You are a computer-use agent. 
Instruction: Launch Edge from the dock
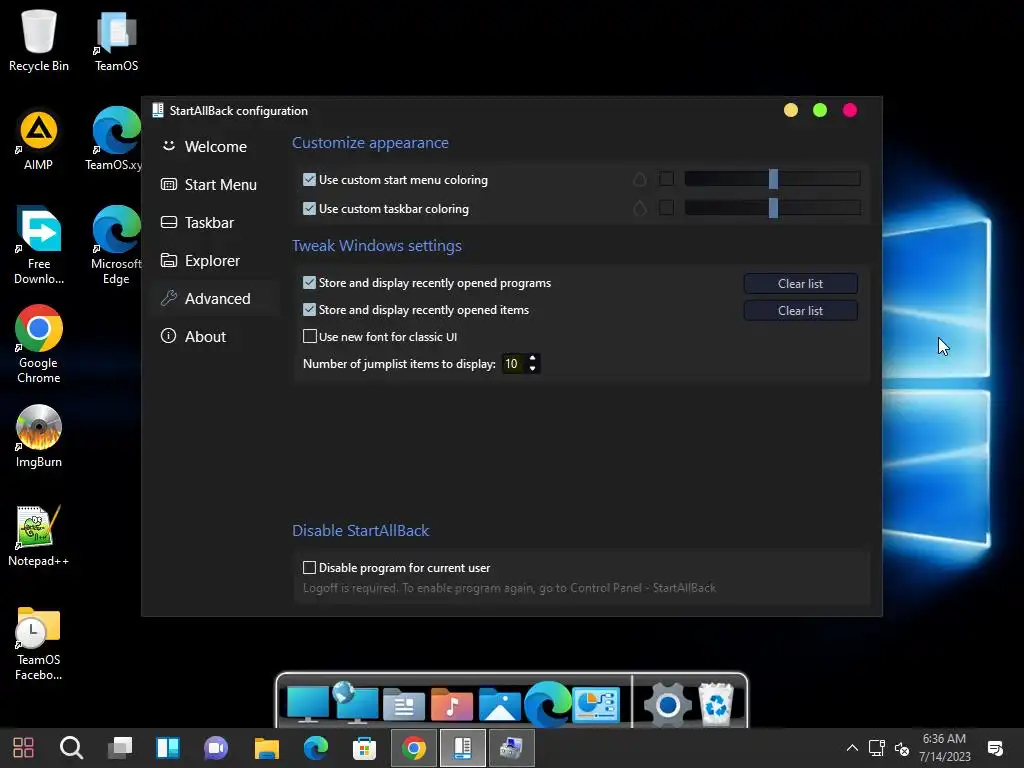[x=547, y=704]
